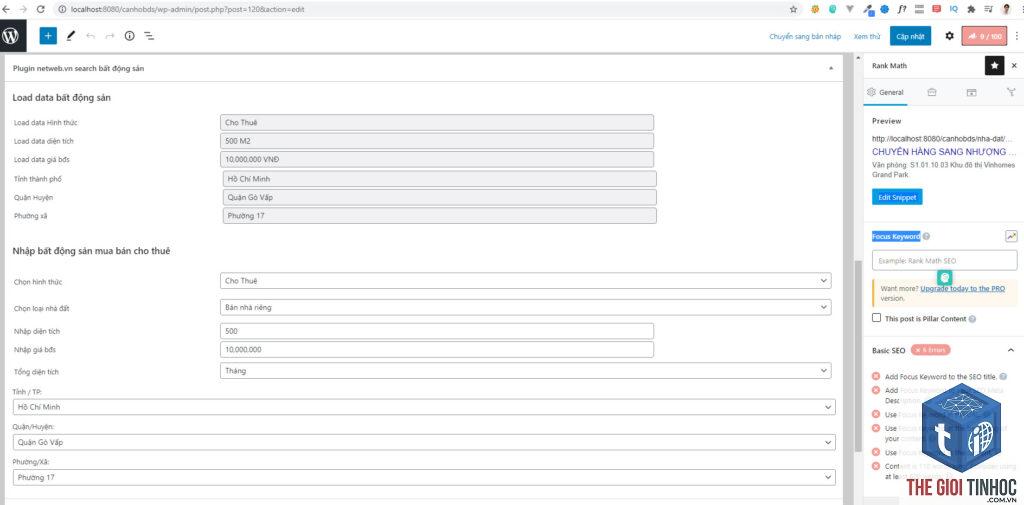Click the Xem thử preview link
The height and width of the screenshot is (505, 1024).
(867, 37)
